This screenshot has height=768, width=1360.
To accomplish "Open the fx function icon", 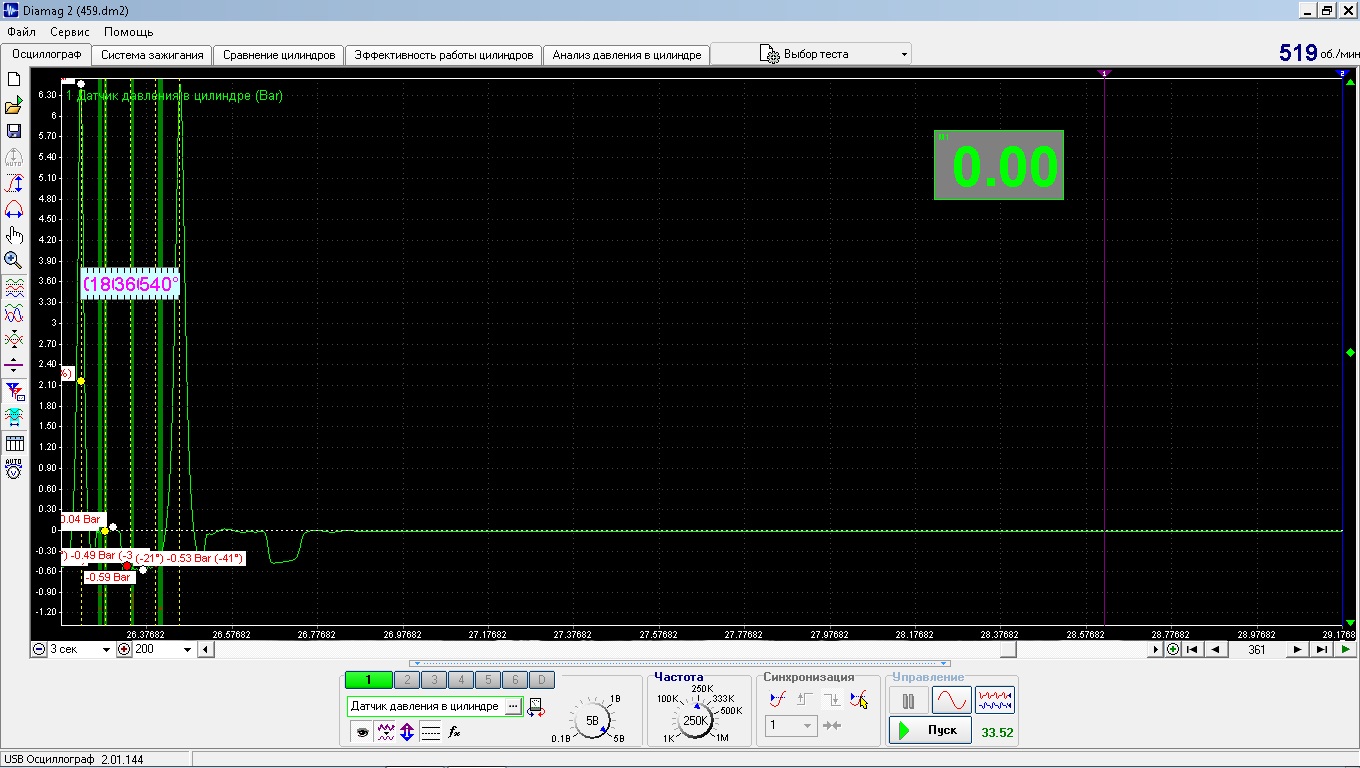I will [454, 732].
